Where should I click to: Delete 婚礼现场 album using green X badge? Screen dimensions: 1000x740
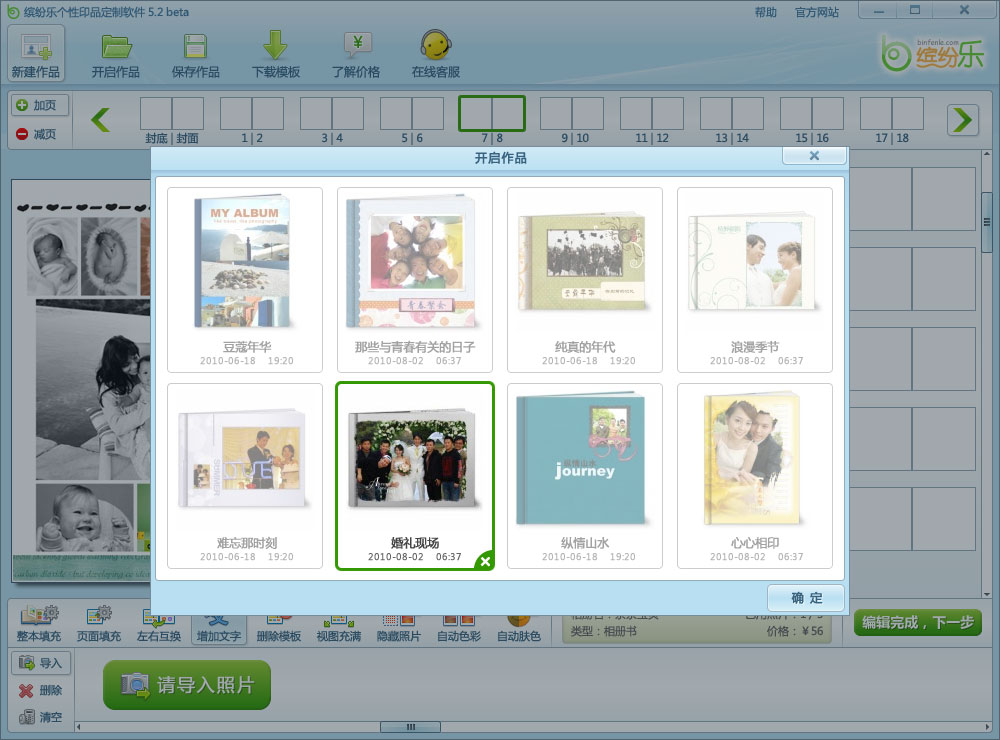484,562
